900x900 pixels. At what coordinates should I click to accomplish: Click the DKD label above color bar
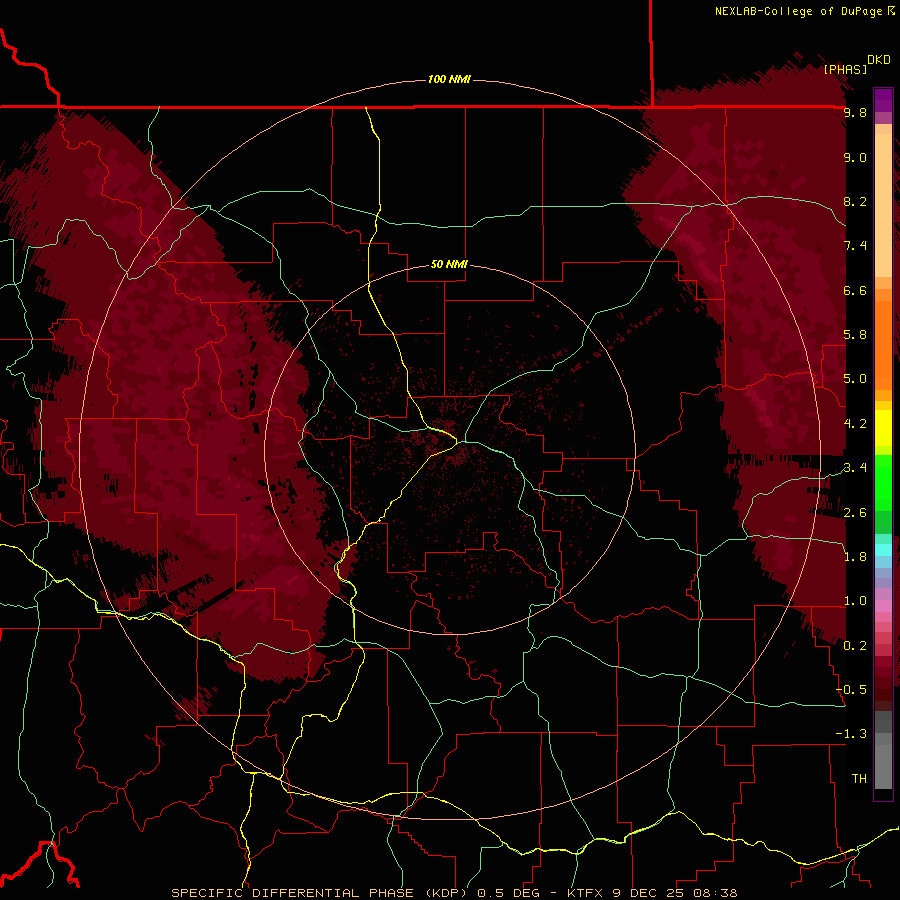pyautogui.click(x=879, y=60)
